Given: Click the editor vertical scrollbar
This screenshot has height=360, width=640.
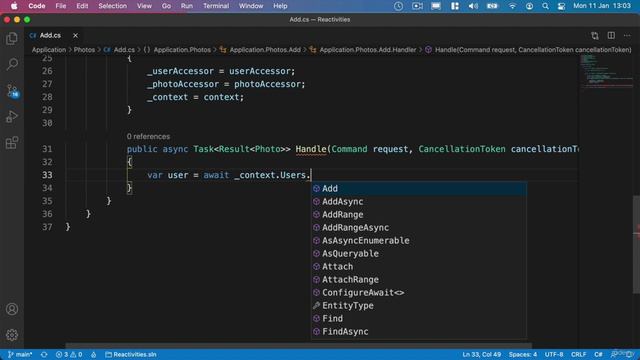Looking at the screenshot, I should tap(636, 244).
